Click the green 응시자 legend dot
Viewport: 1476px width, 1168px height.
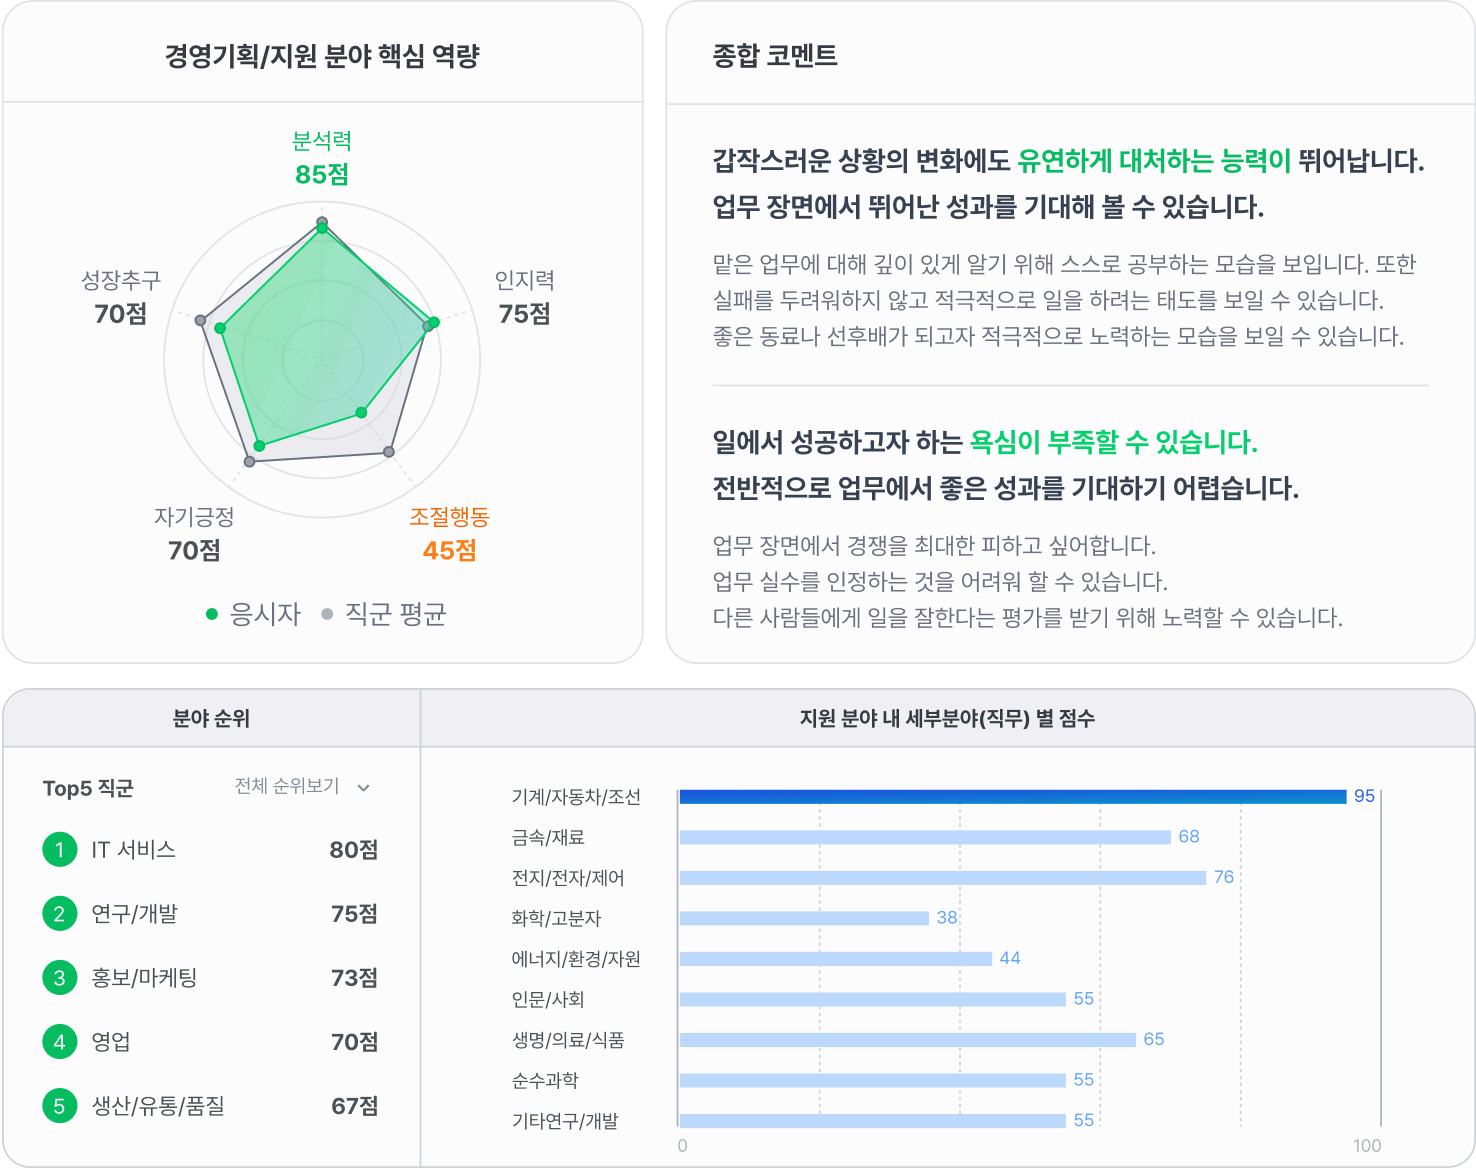pyautogui.click(x=212, y=614)
